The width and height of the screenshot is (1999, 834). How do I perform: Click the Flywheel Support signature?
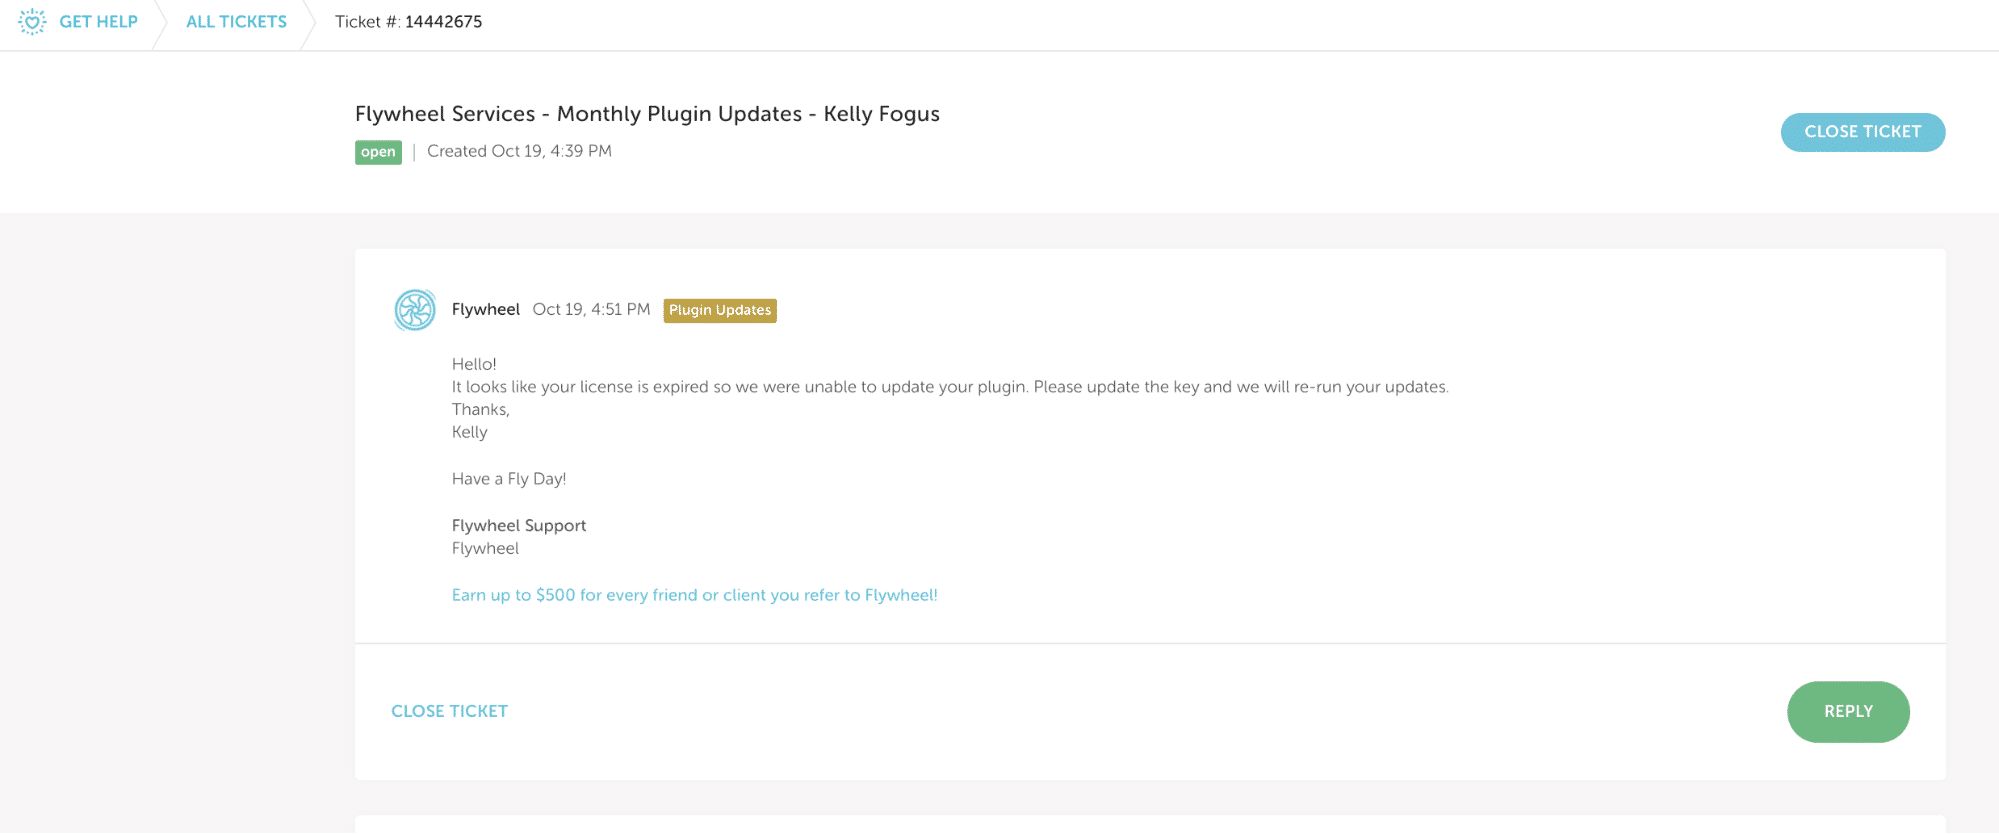518,526
